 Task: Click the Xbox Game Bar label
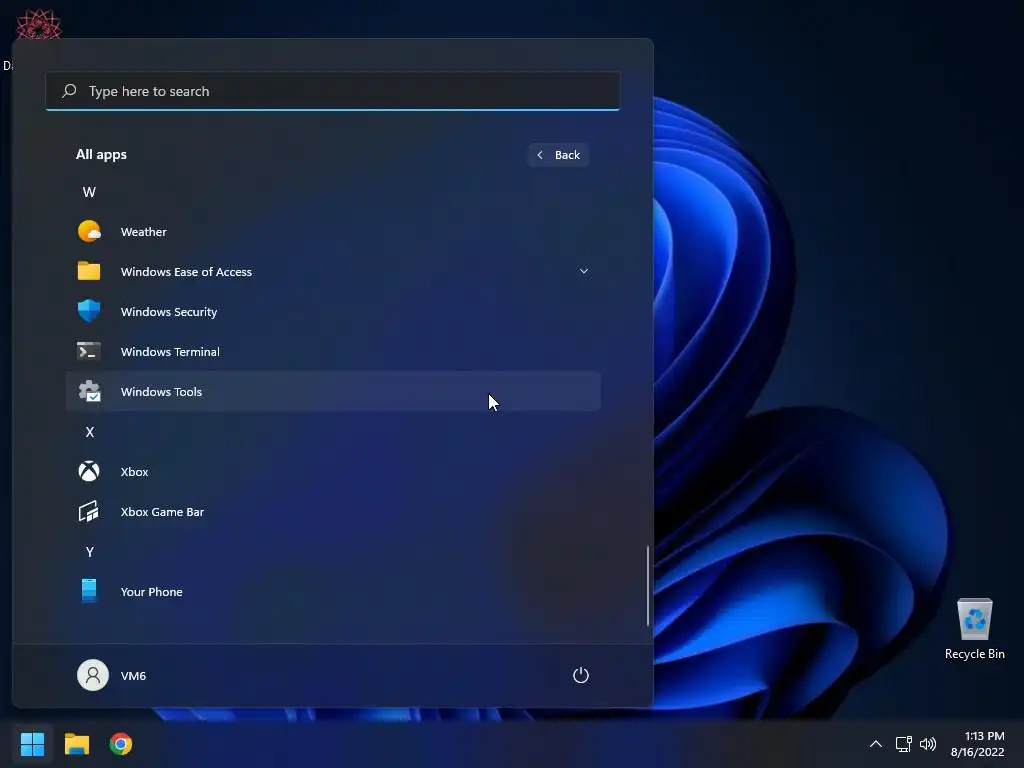[163, 512]
